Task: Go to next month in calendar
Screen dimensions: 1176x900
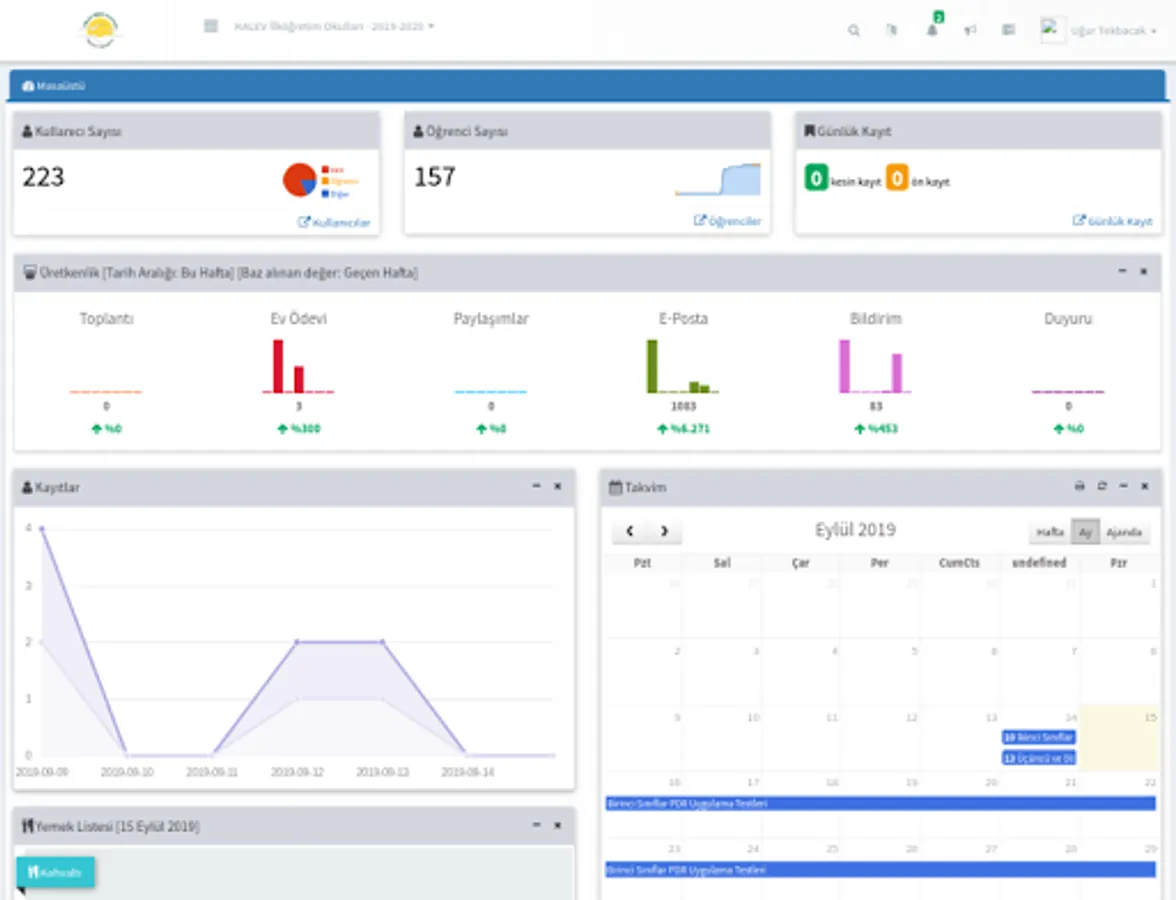Action: coord(664,531)
